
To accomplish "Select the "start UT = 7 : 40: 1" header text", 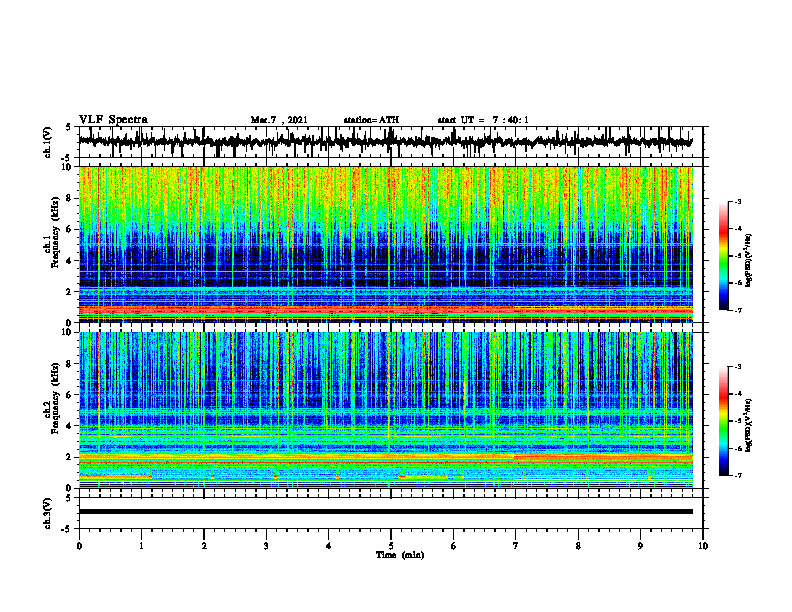I will pos(483,120).
